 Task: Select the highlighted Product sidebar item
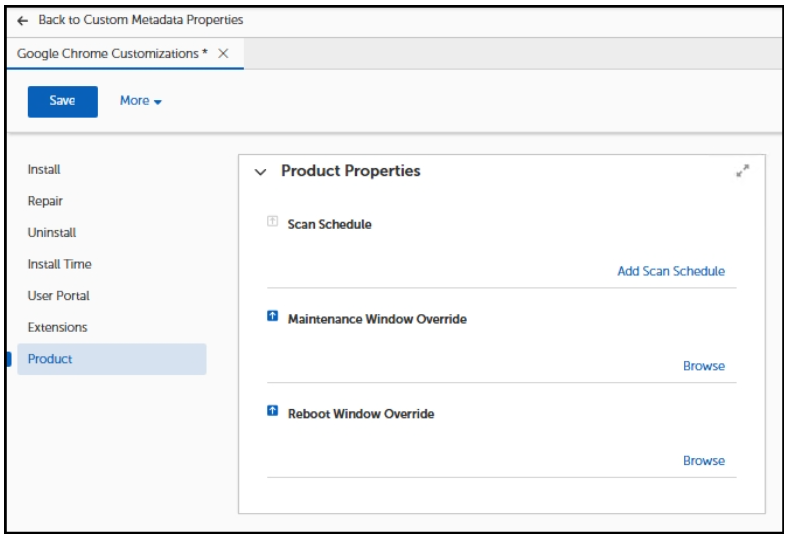[x=50, y=359]
